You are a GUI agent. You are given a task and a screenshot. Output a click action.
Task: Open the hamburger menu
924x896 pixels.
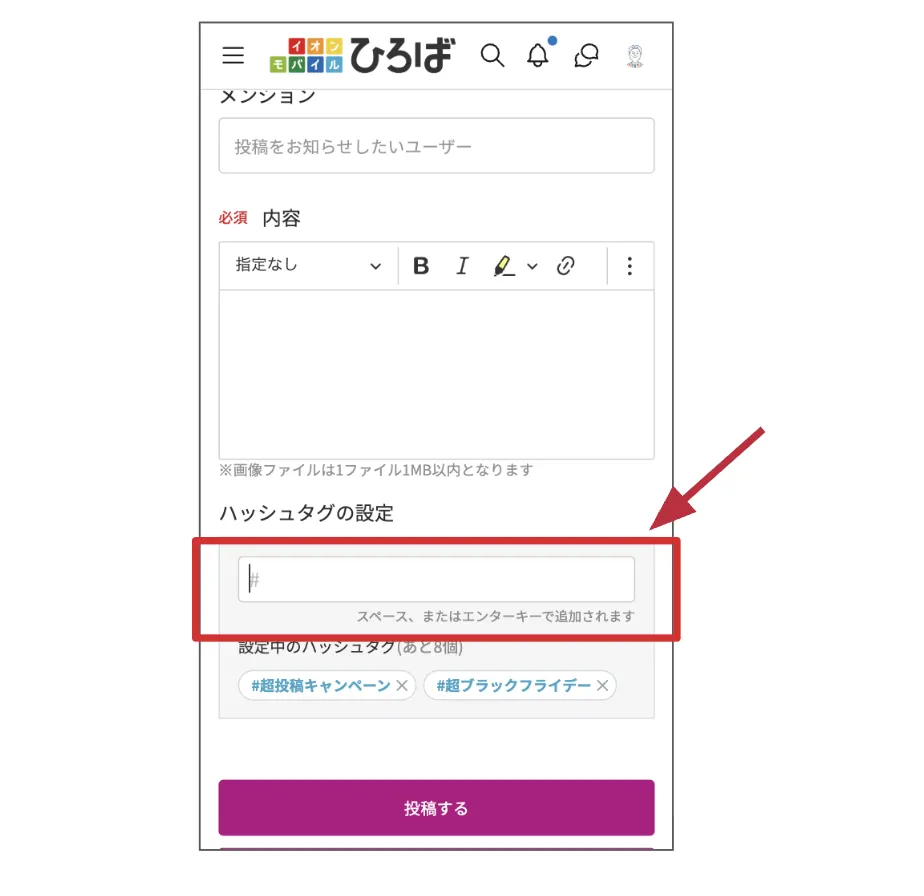tap(233, 55)
